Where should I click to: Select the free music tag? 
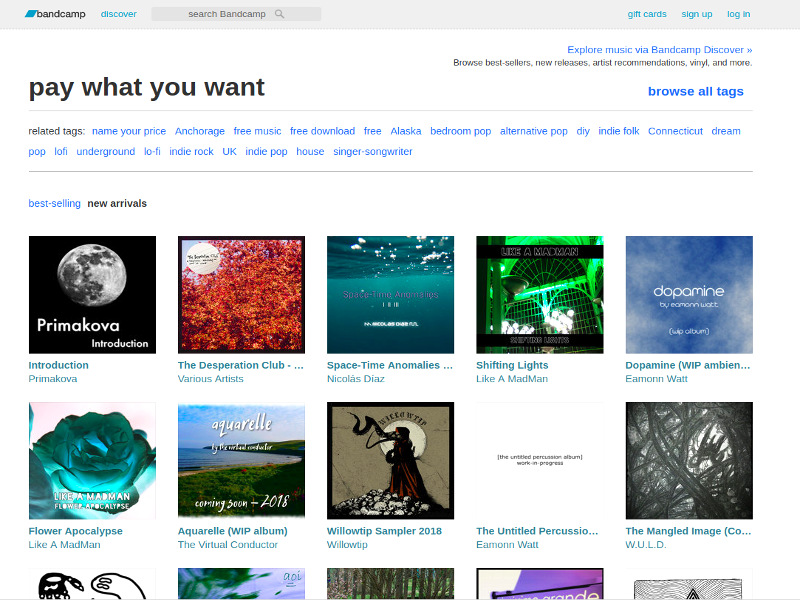pos(257,131)
